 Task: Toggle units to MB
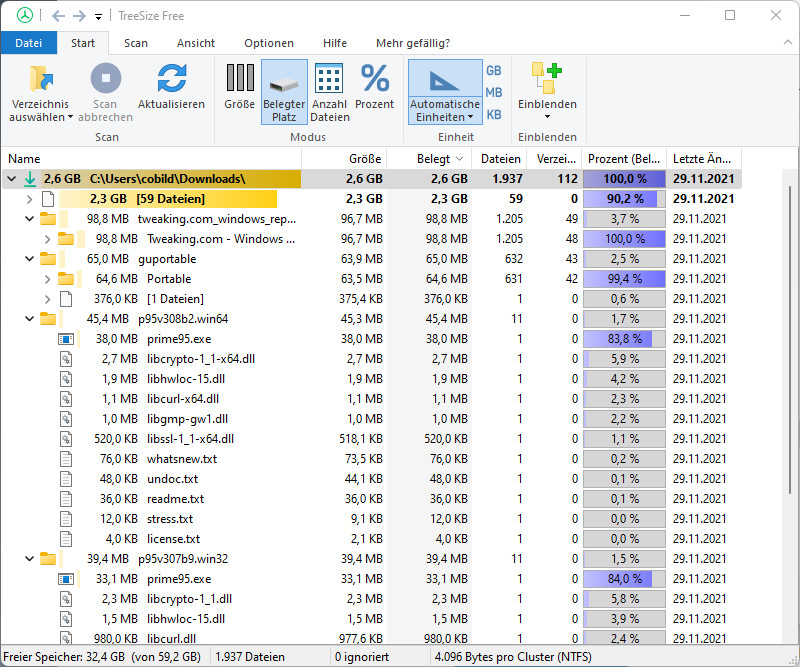tap(492, 92)
